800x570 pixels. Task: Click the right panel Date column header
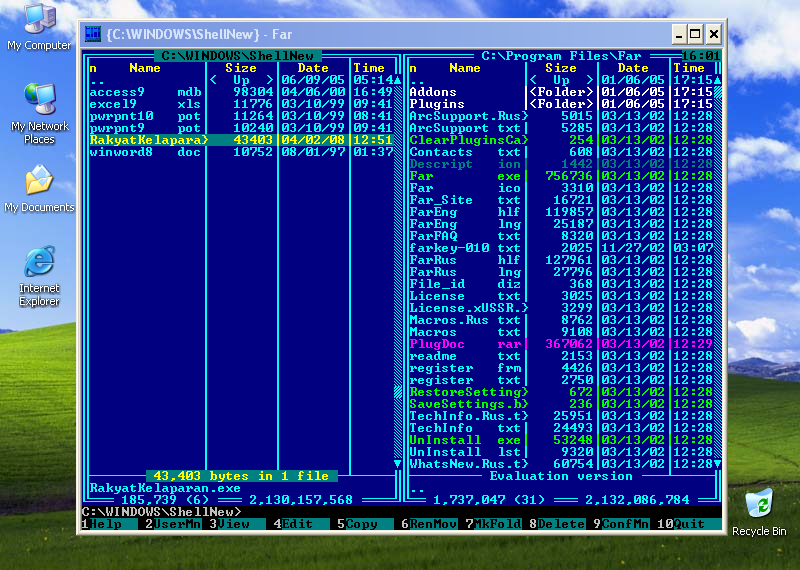(633, 68)
